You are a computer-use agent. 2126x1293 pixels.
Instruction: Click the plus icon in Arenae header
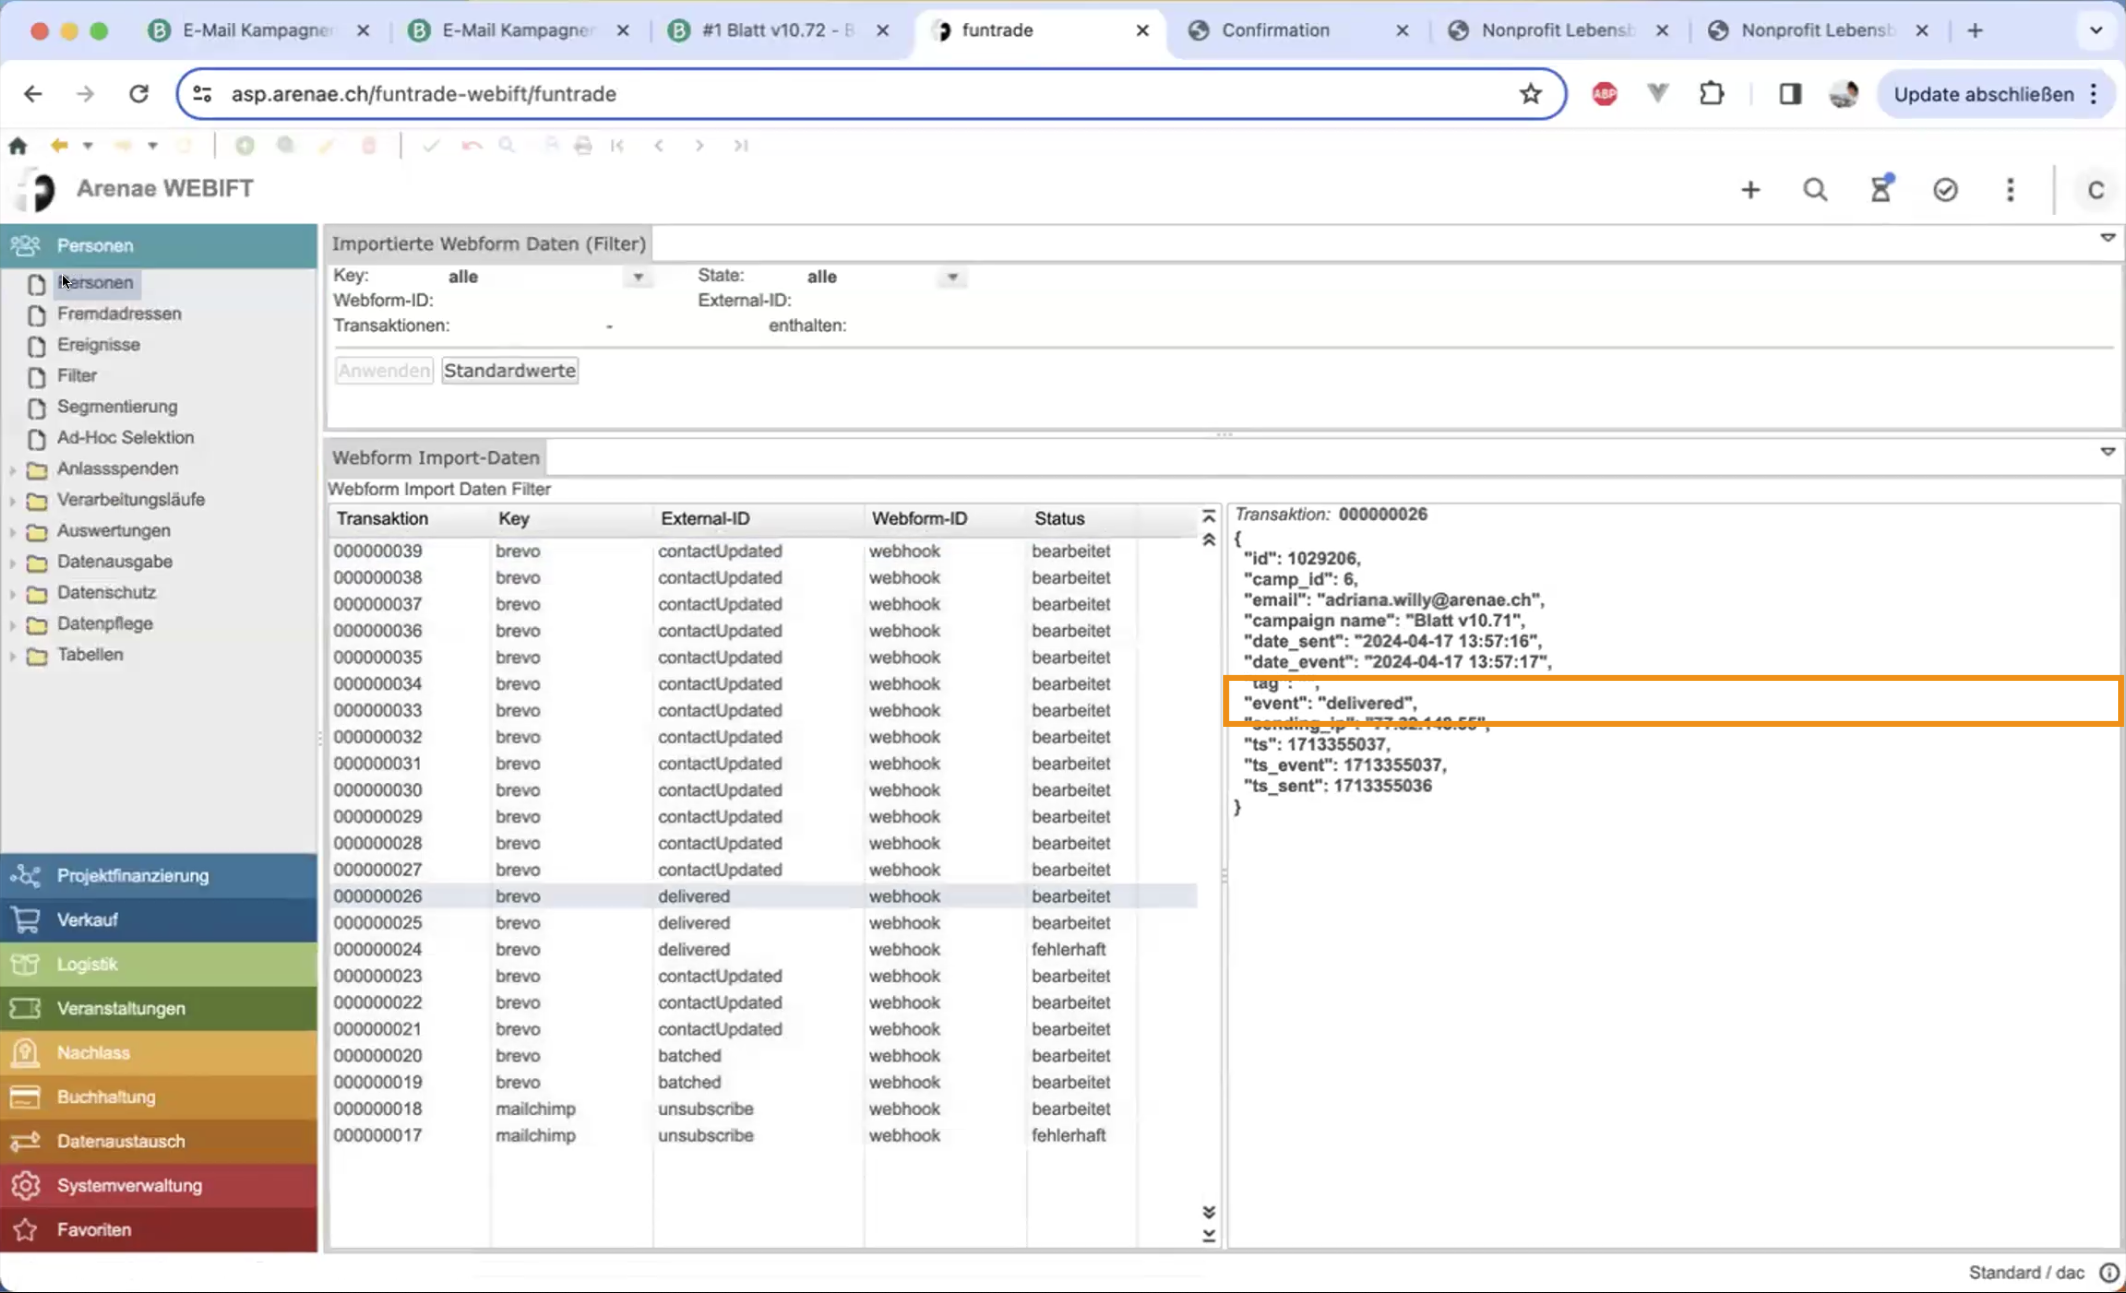pyautogui.click(x=1750, y=190)
